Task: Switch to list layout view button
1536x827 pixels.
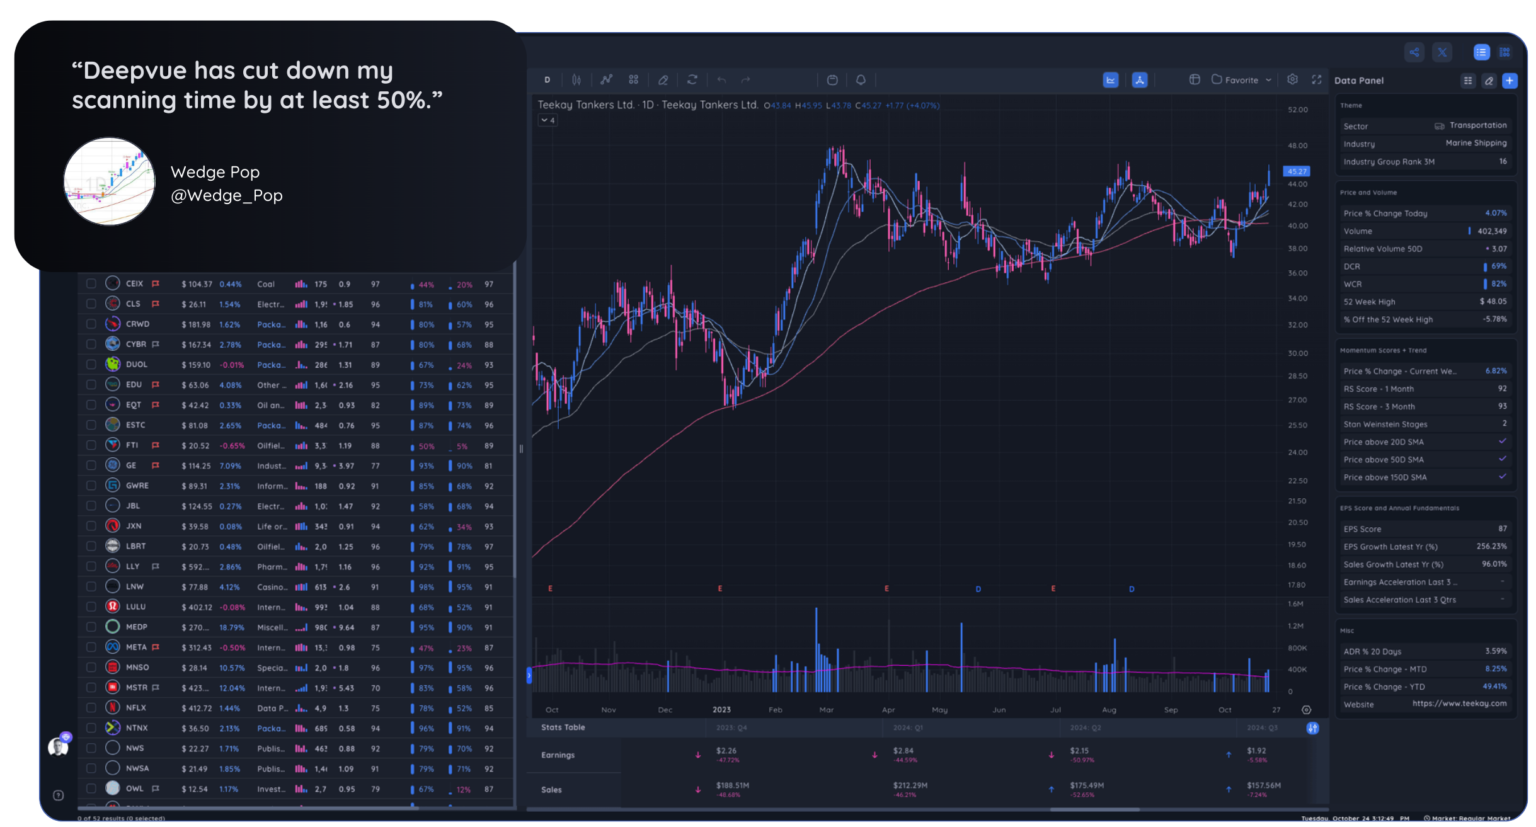Action: 1481,53
